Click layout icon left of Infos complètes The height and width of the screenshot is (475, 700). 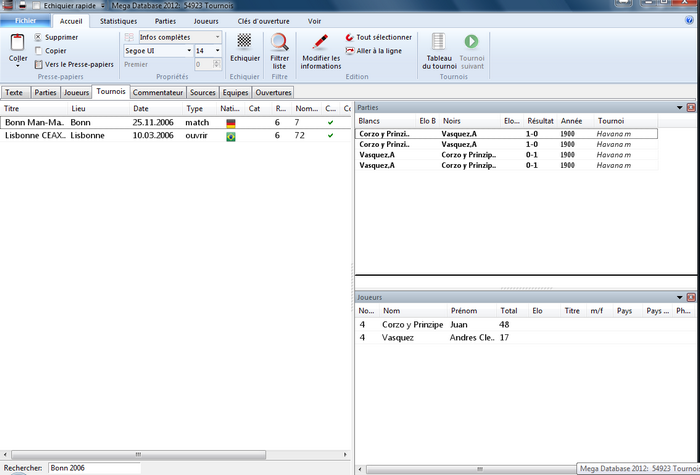click(129, 38)
